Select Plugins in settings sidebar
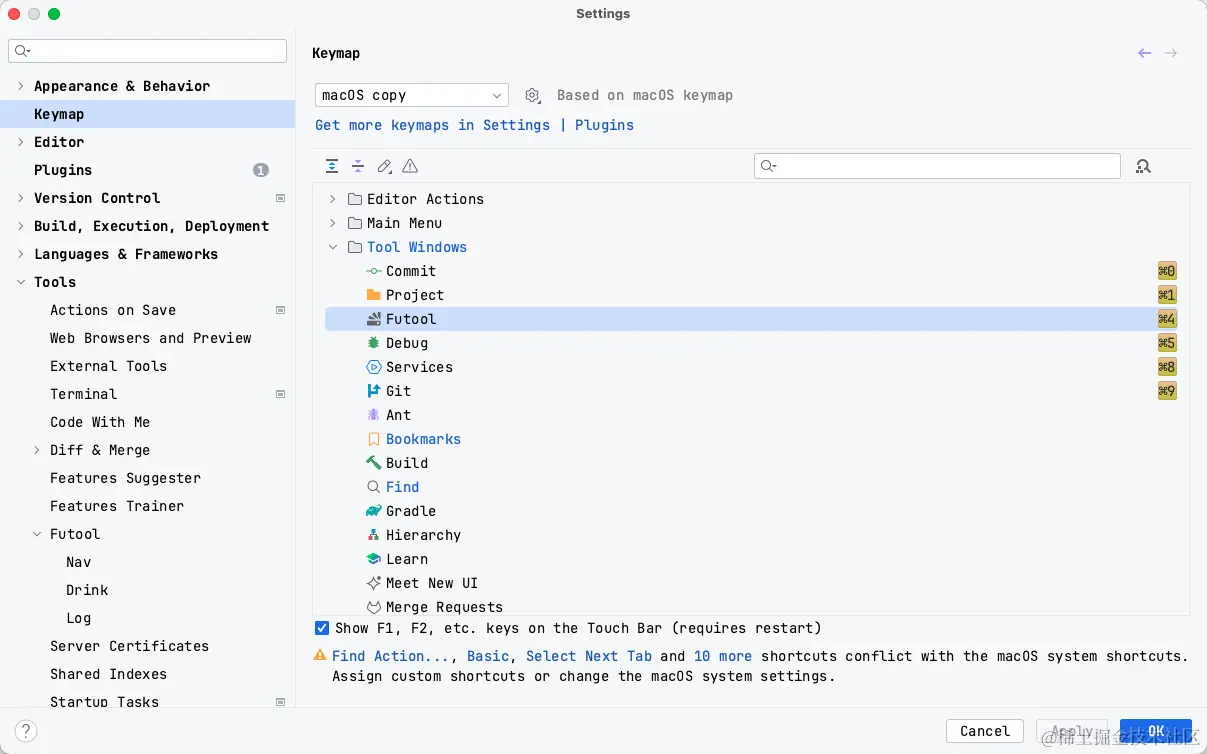The image size is (1207, 754). point(63,170)
